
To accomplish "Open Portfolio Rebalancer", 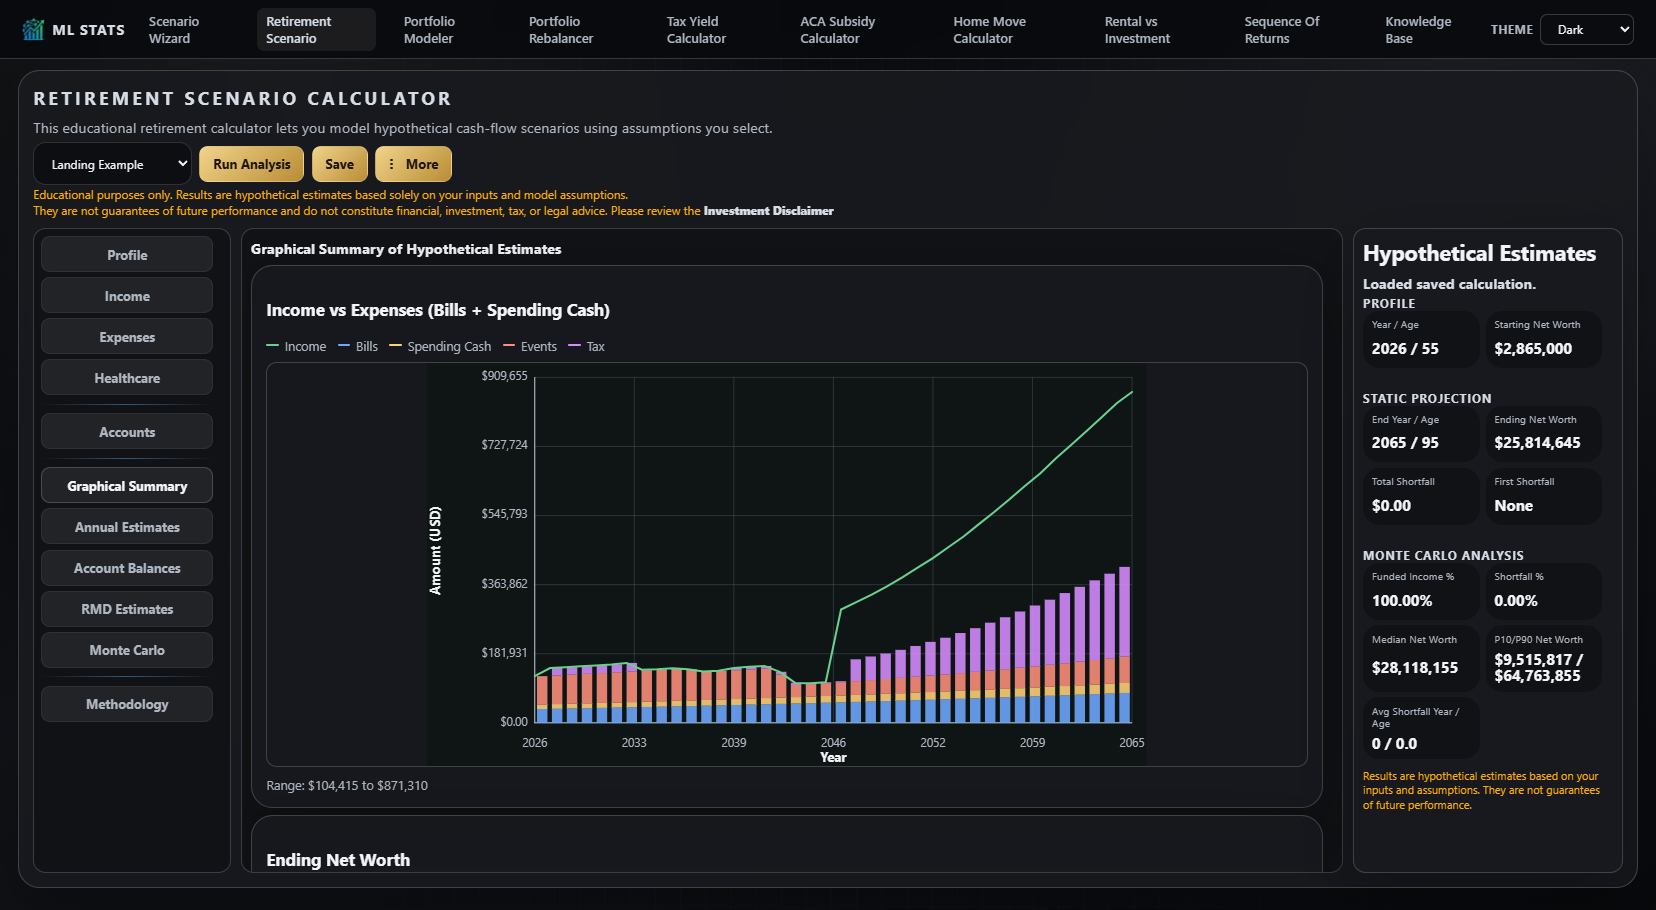I will click(x=561, y=30).
